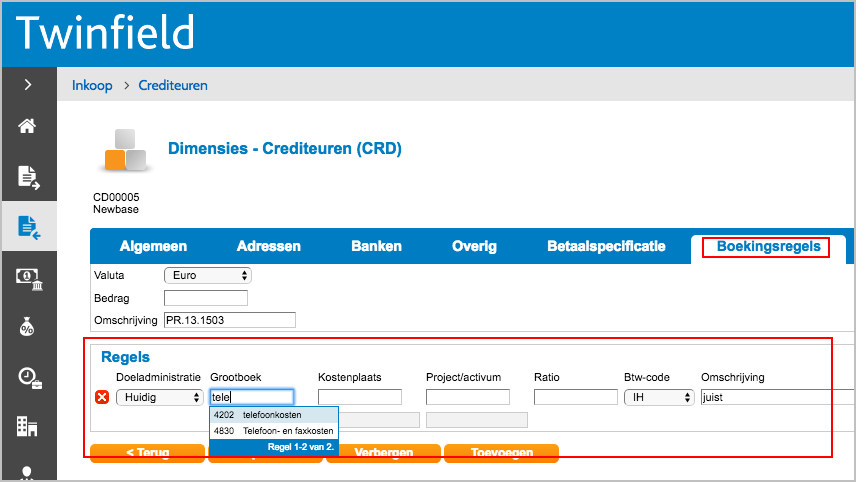Select the Boekingsregels tab
The width and height of the screenshot is (856, 482).
pyautogui.click(x=768, y=247)
